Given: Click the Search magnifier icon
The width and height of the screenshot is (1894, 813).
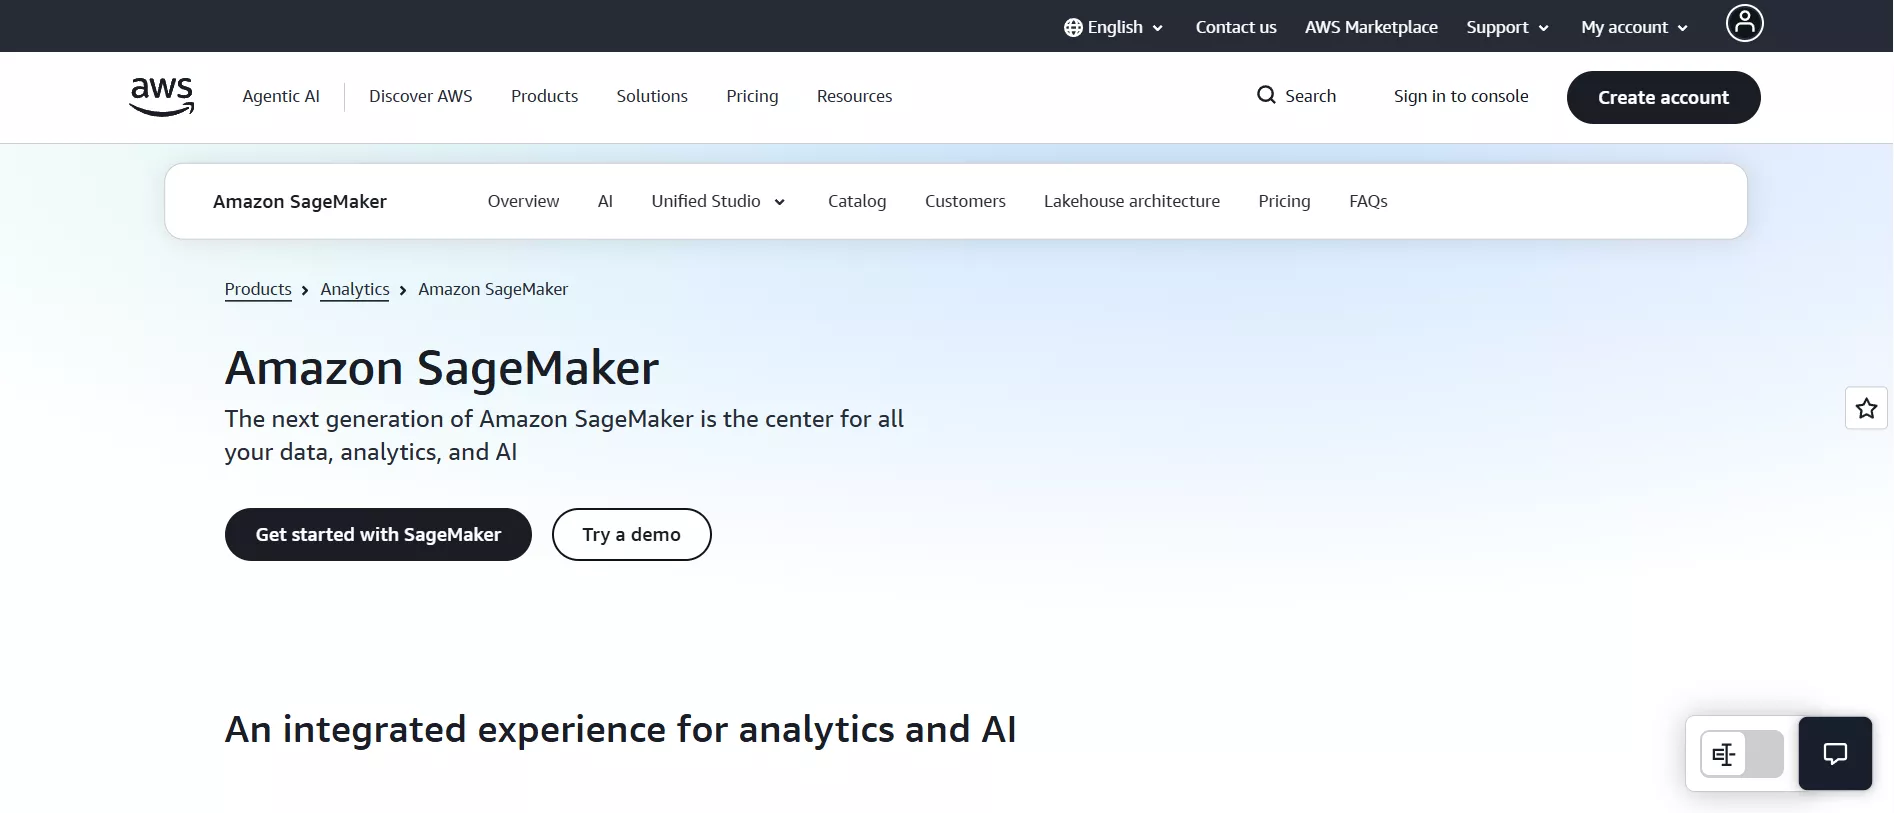Looking at the screenshot, I should (x=1266, y=95).
